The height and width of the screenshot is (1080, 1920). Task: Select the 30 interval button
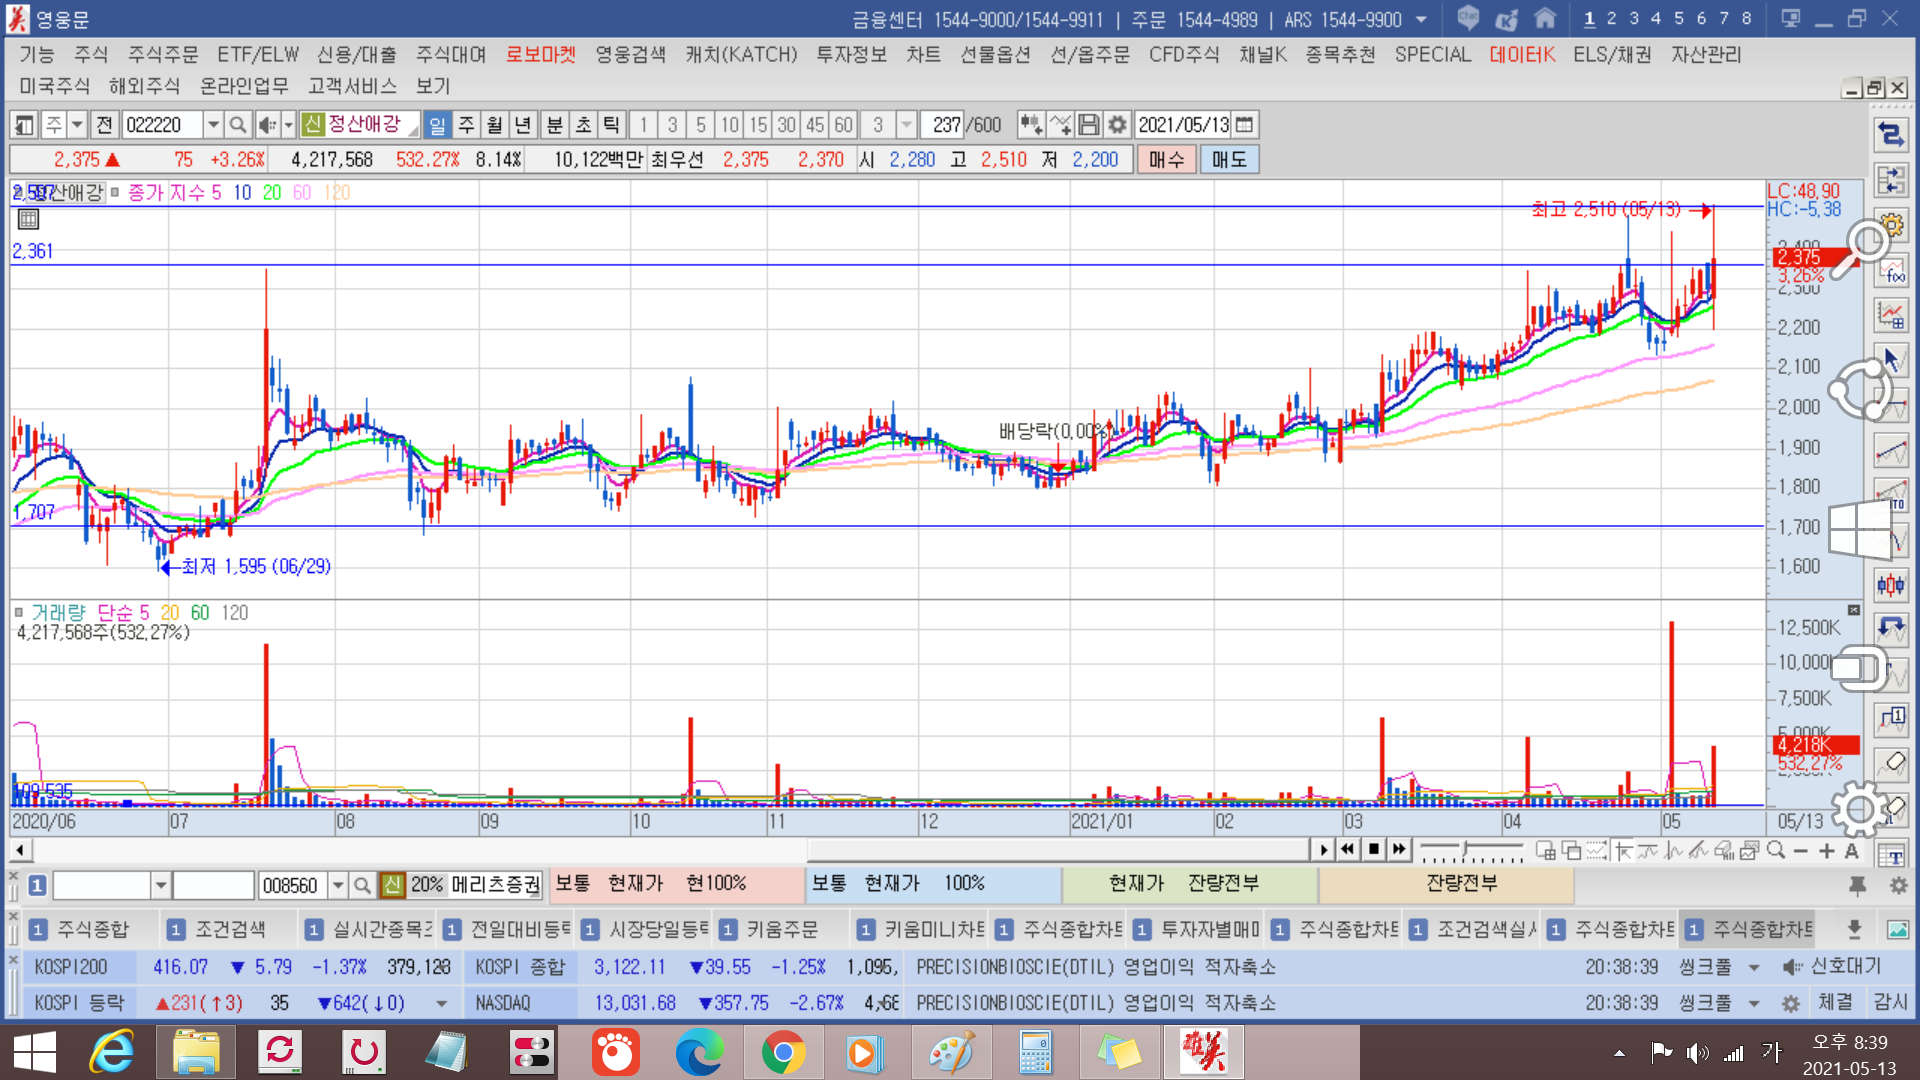787,125
